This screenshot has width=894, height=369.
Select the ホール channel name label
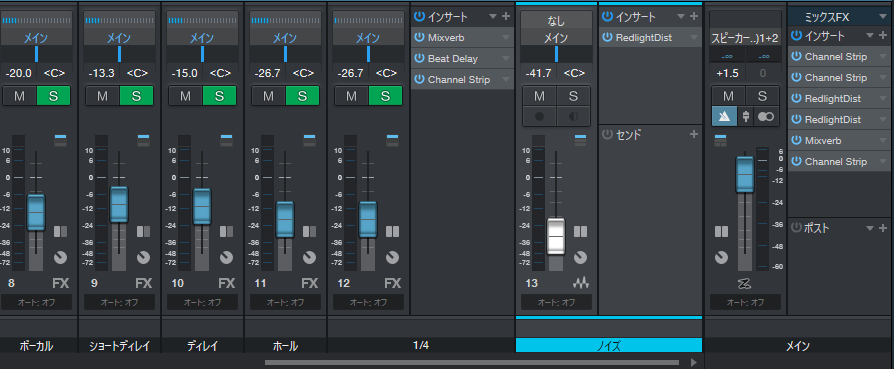tap(285, 346)
